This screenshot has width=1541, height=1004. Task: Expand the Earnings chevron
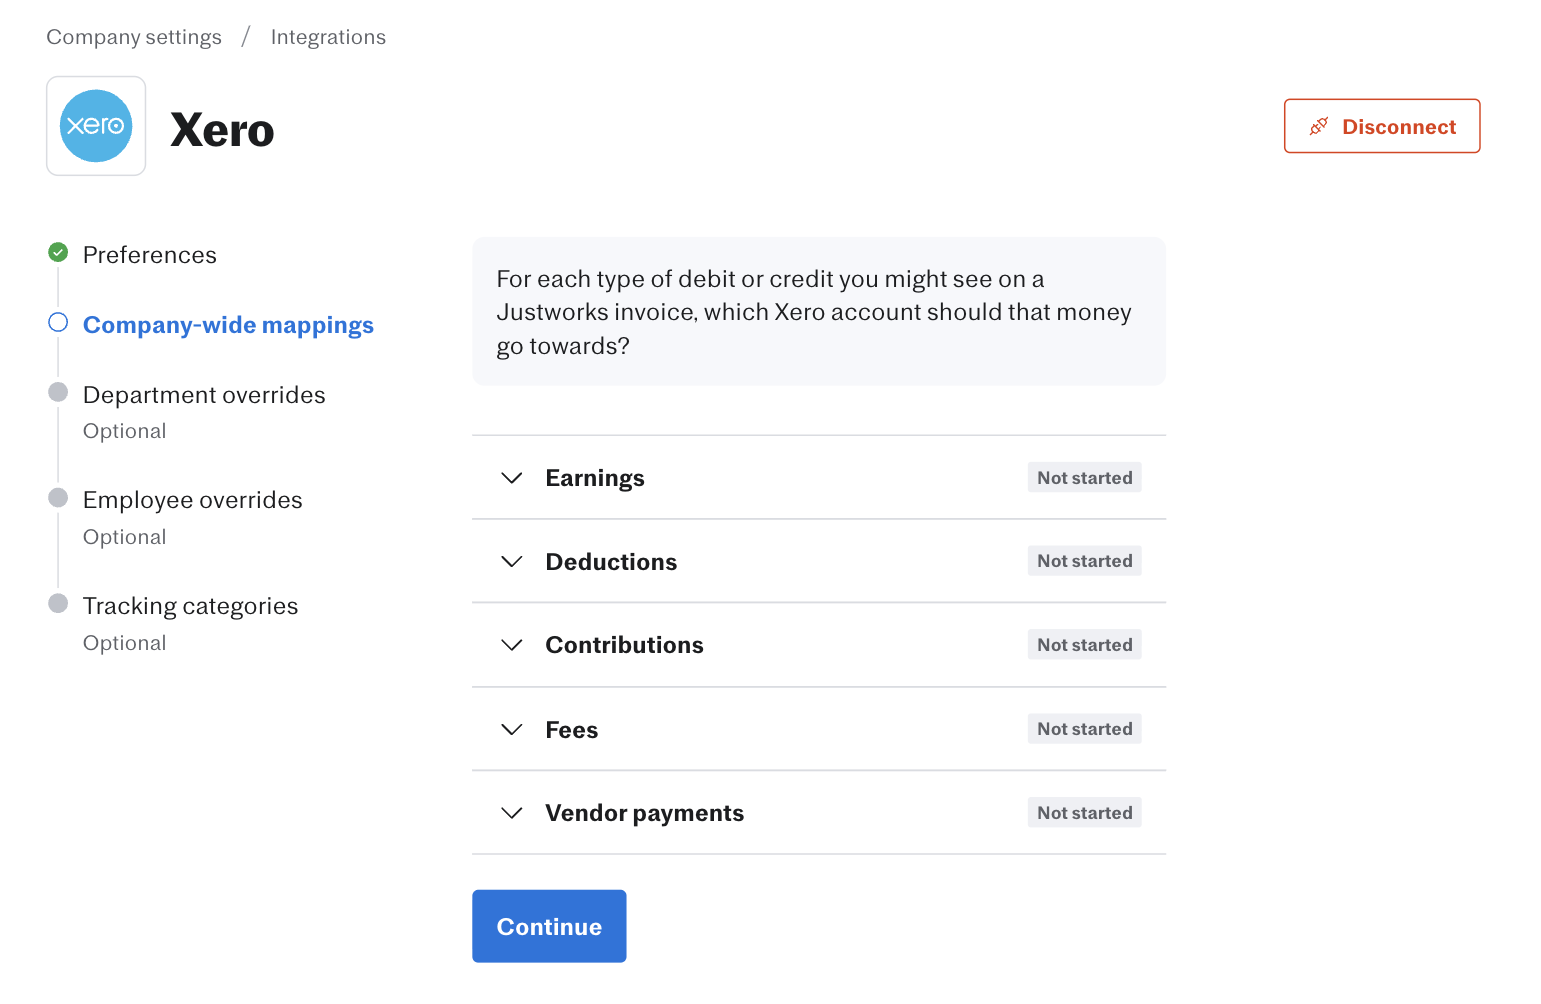click(512, 478)
